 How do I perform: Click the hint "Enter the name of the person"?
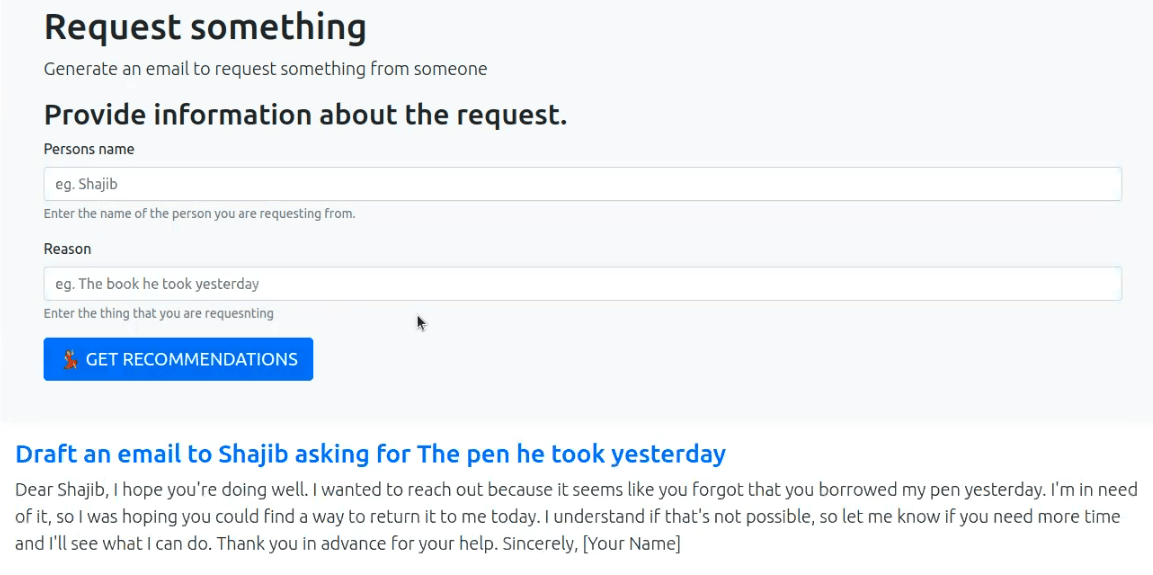[x=199, y=214]
